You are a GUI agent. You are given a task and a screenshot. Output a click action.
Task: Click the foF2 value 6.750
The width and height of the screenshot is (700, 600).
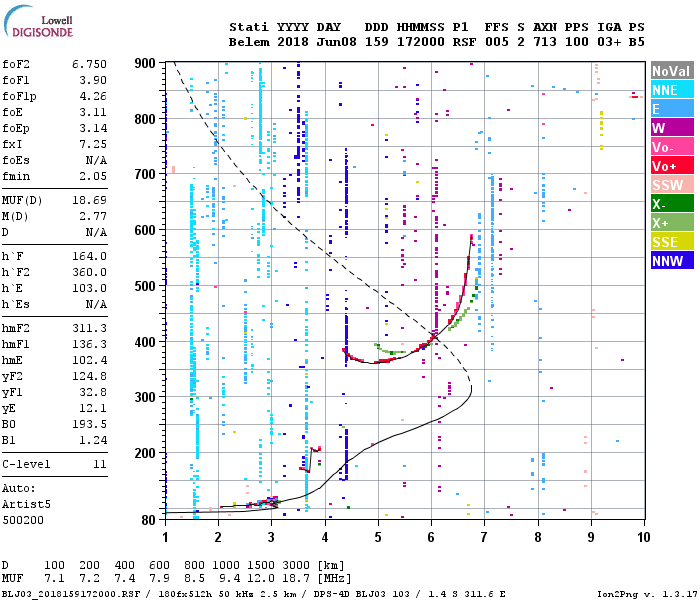pyautogui.click(x=89, y=64)
